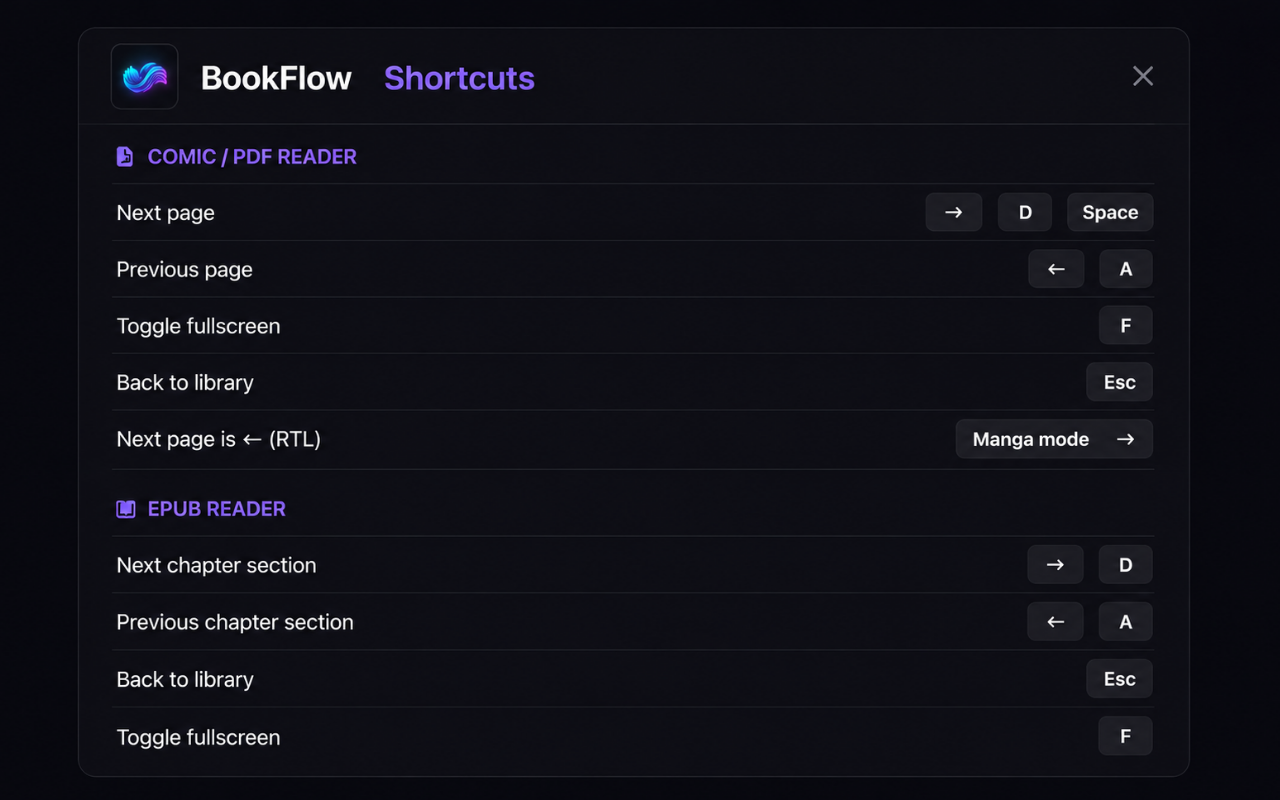Click the D key for Next chapter section

pyautogui.click(x=1126, y=565)
